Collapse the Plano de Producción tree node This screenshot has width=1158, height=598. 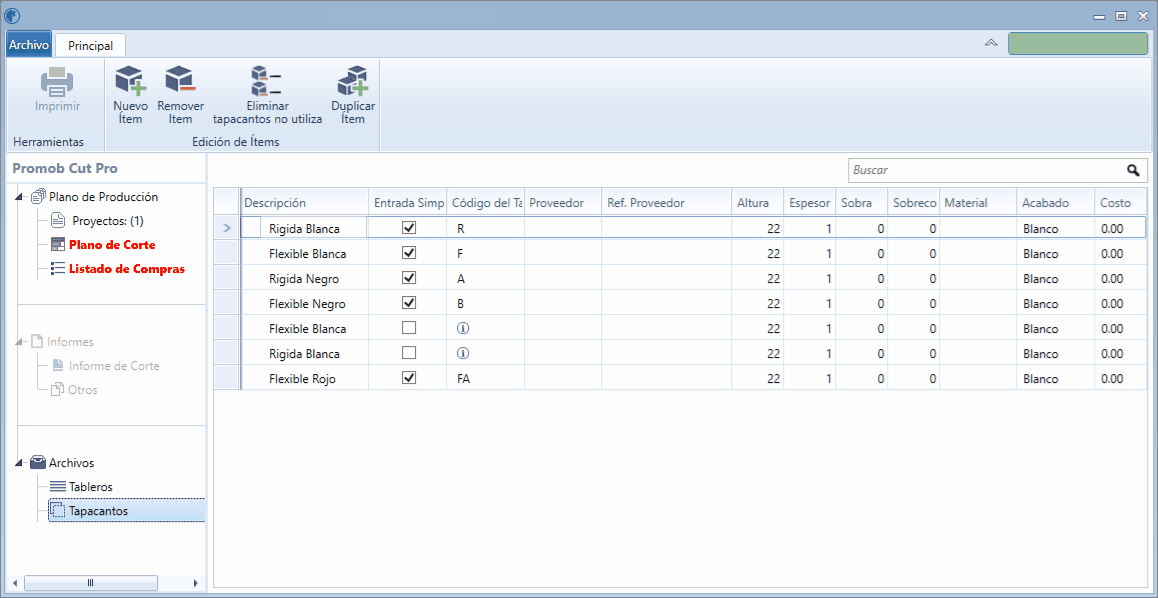click(x=20, y=197)
